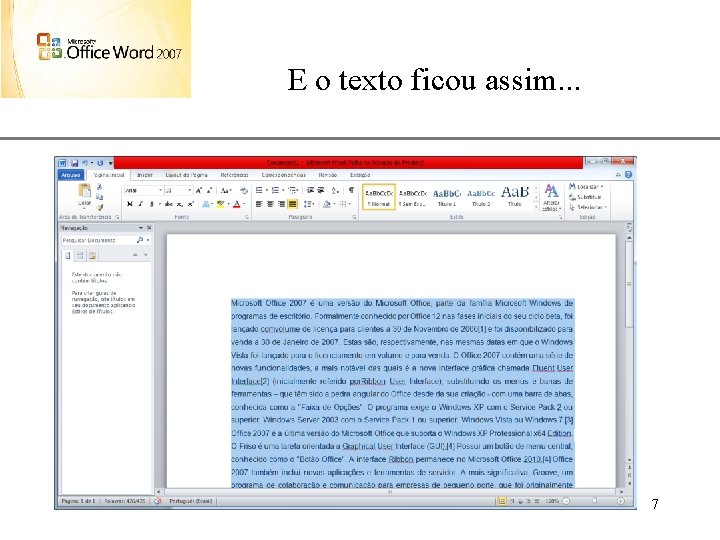720x540 pixels.
Task: Click the Sort A-Z icon
Action: pyautogui.click(x=335, y=191)
